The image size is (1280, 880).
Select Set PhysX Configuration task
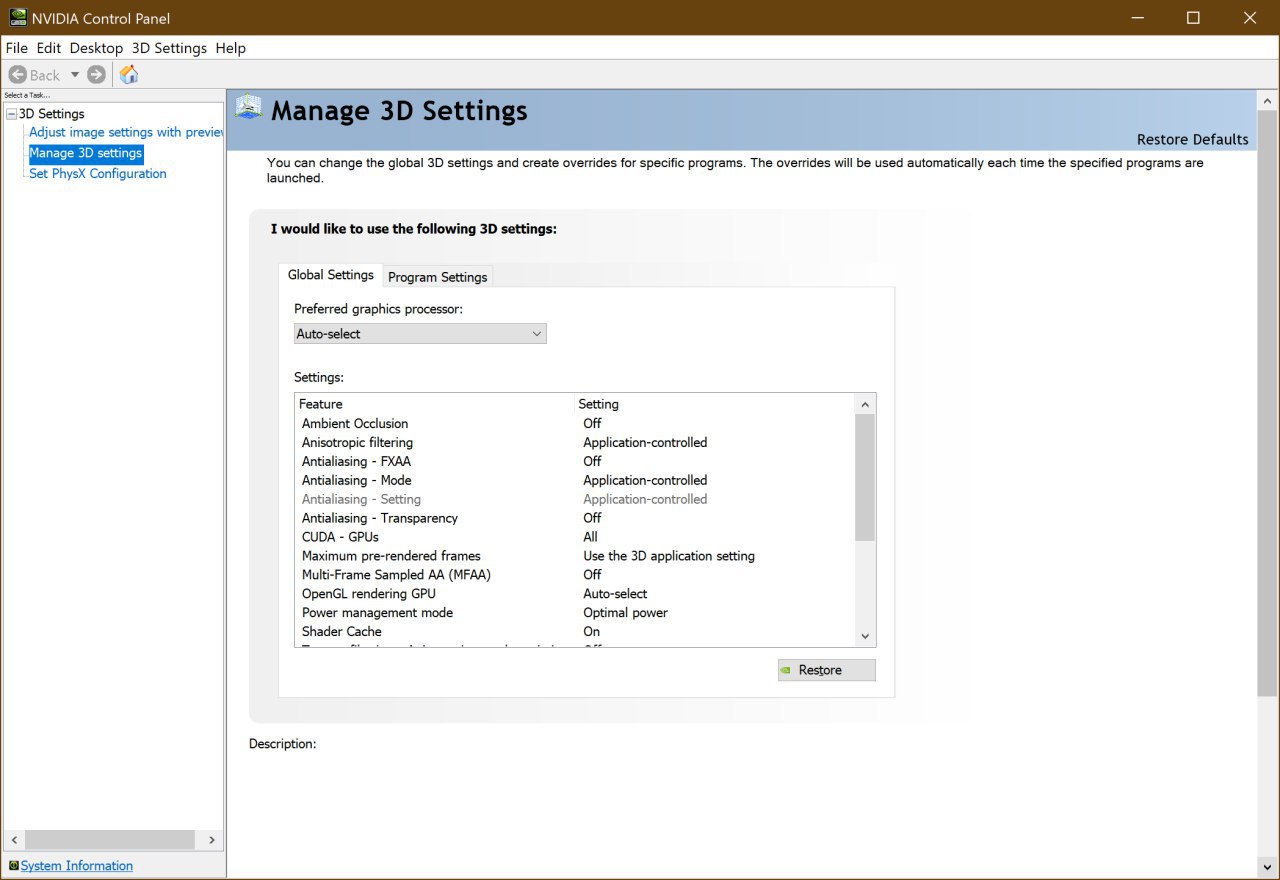click(x=97, y=174)
